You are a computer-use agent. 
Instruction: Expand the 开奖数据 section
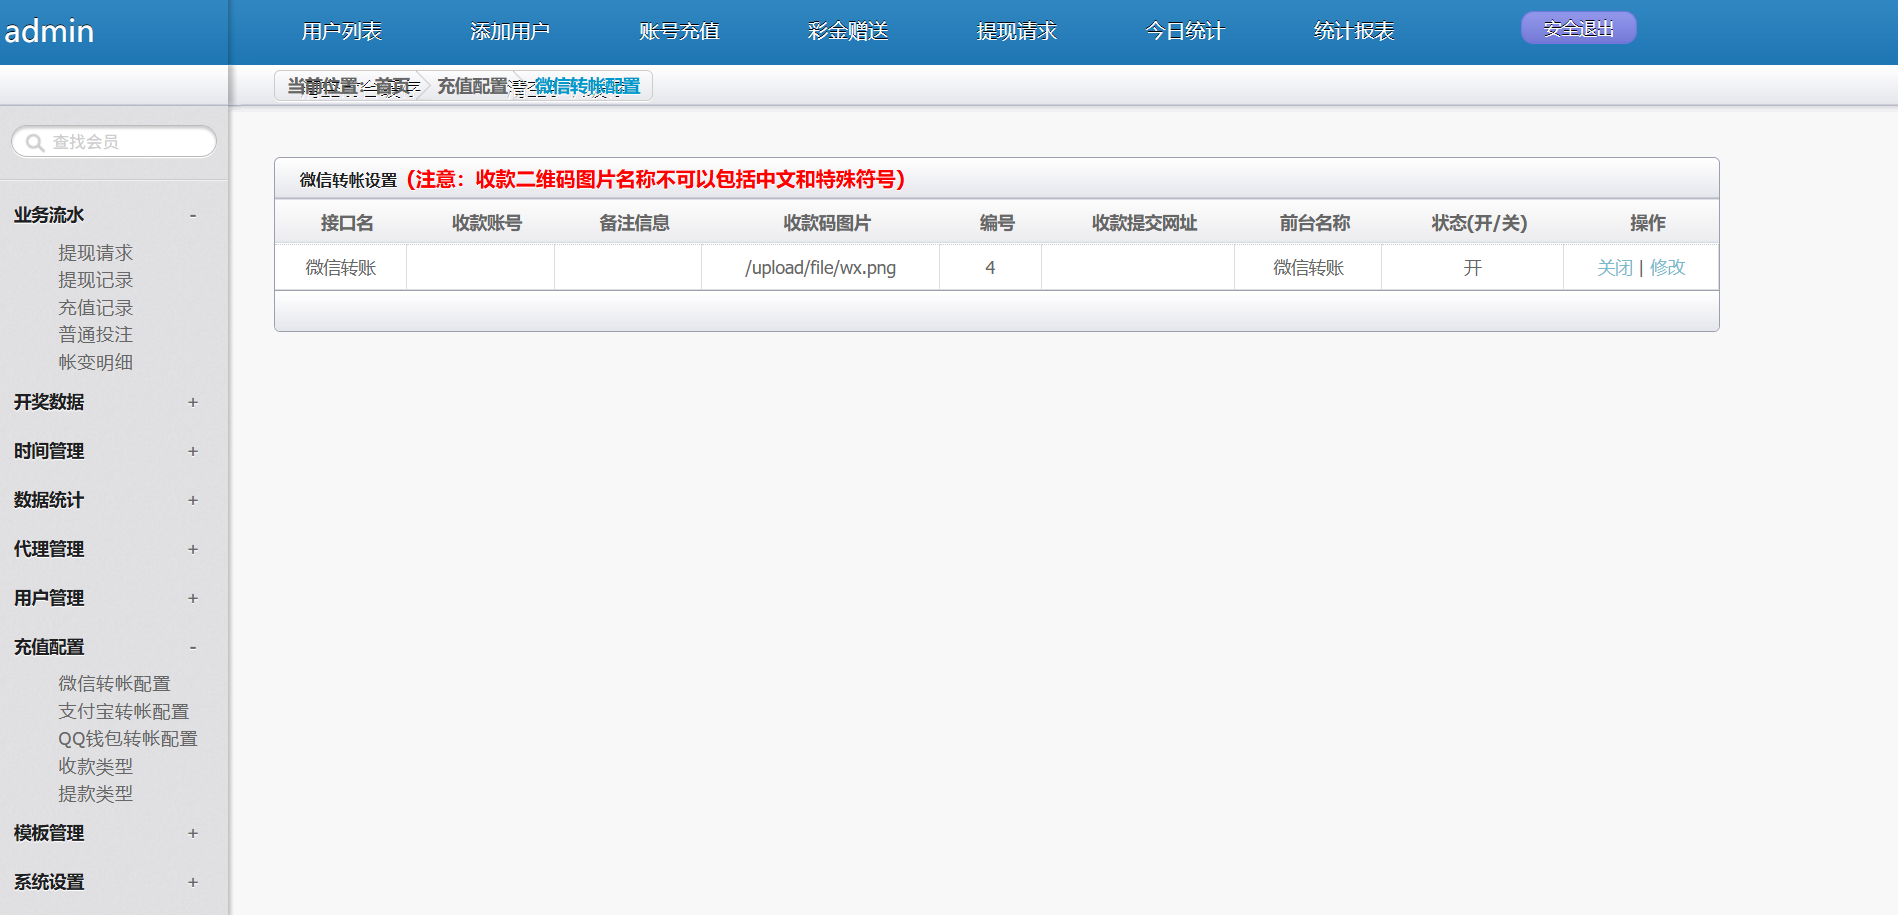193,402
